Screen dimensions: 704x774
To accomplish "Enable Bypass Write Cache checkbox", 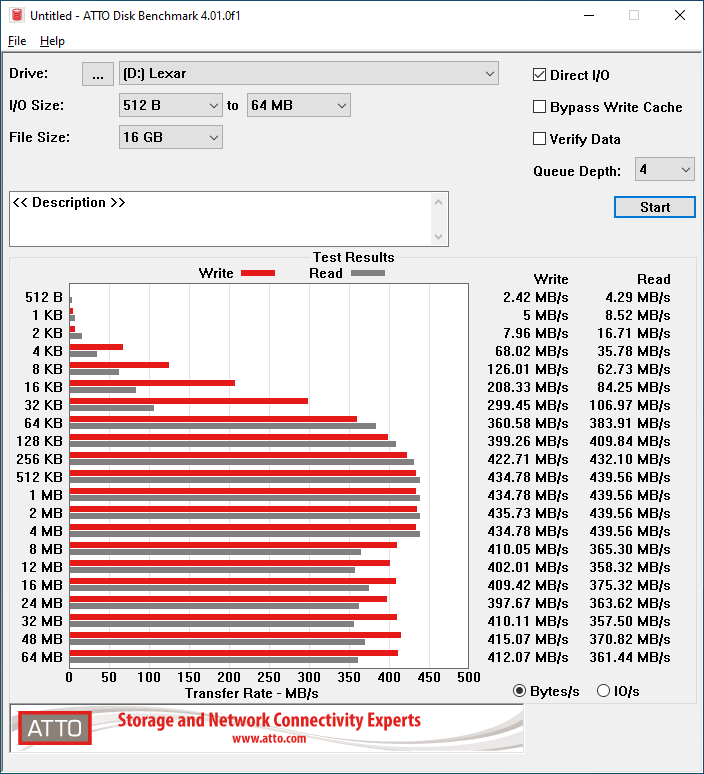I will [x=540, y=107].
